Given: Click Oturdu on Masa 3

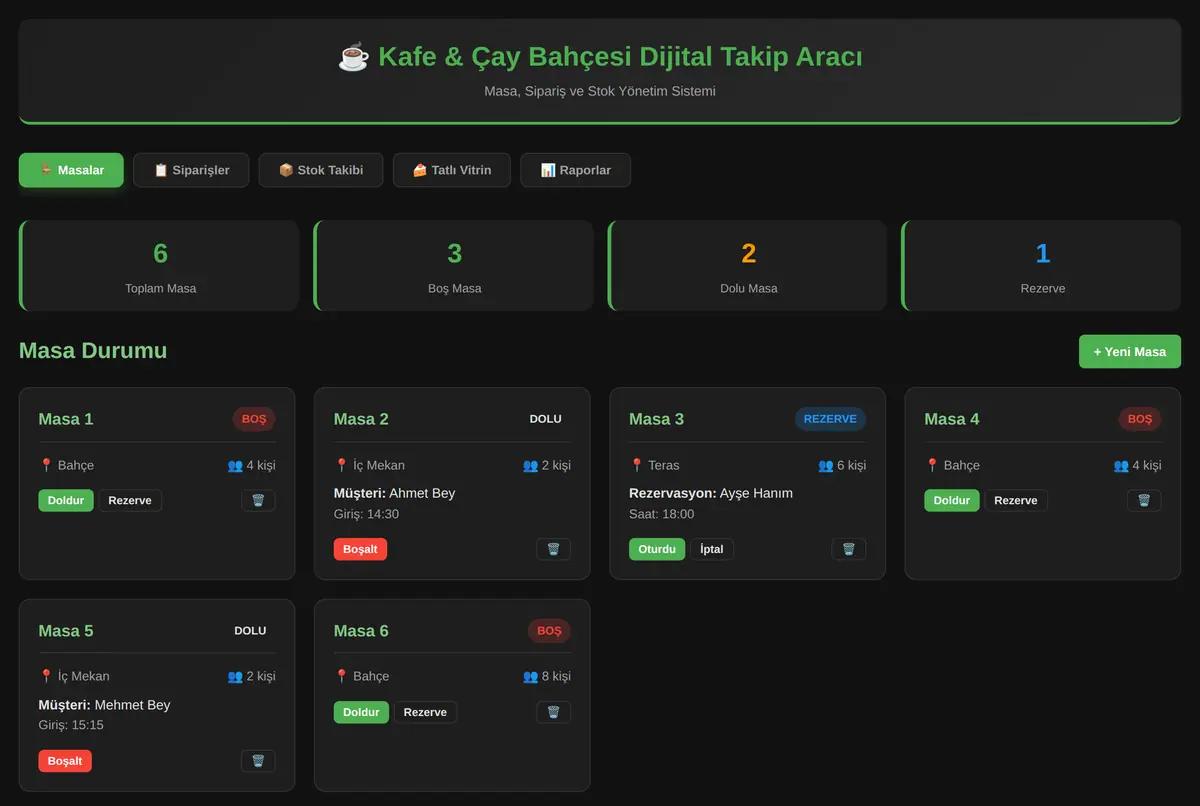Looking at the screenshot, I should coord(657,549).
